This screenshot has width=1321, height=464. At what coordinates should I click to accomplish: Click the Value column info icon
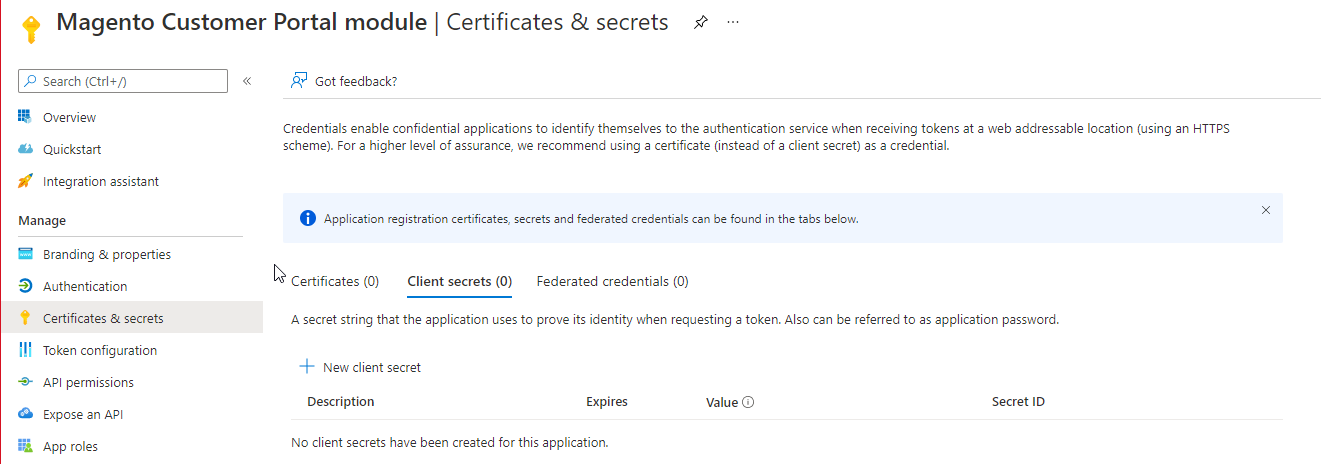748,403
